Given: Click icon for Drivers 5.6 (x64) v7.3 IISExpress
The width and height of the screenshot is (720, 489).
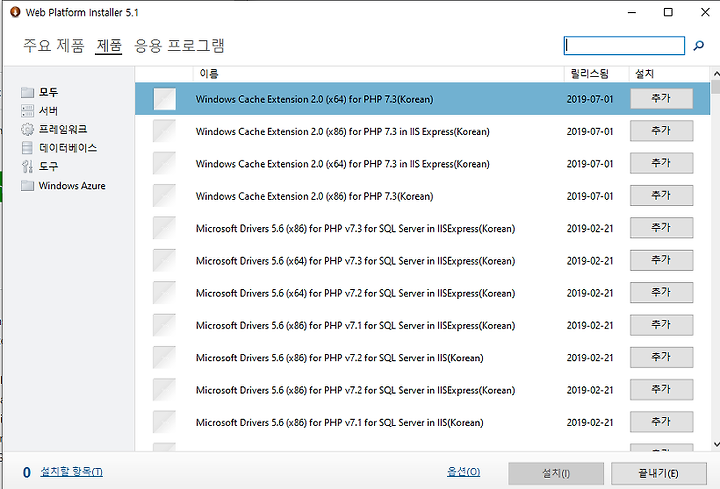Looking at the screenshot, I should click(x=164, y=261).
